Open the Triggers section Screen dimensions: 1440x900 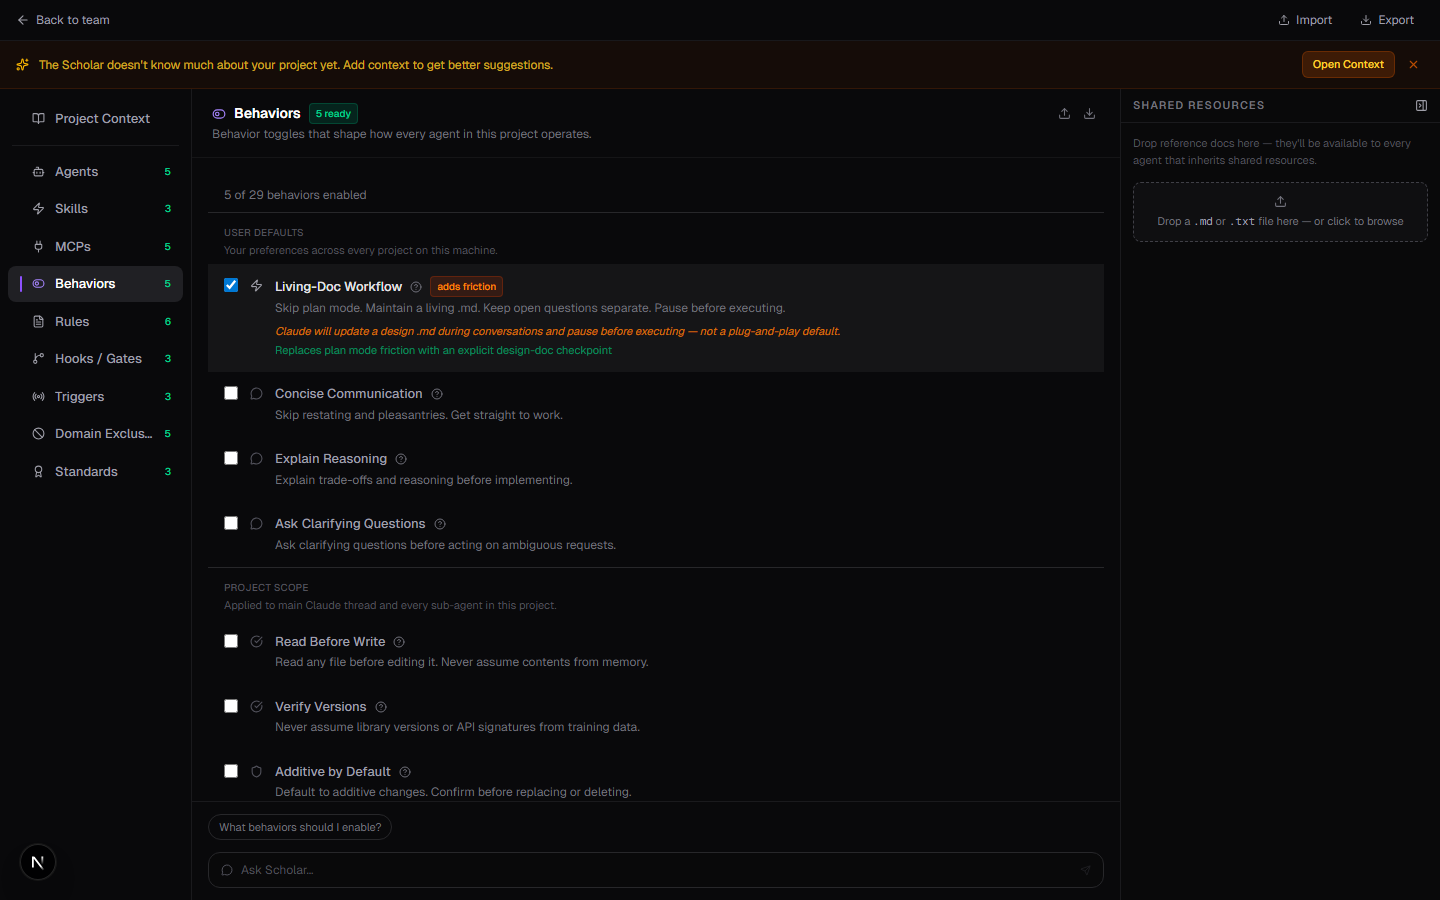point(95,397)
